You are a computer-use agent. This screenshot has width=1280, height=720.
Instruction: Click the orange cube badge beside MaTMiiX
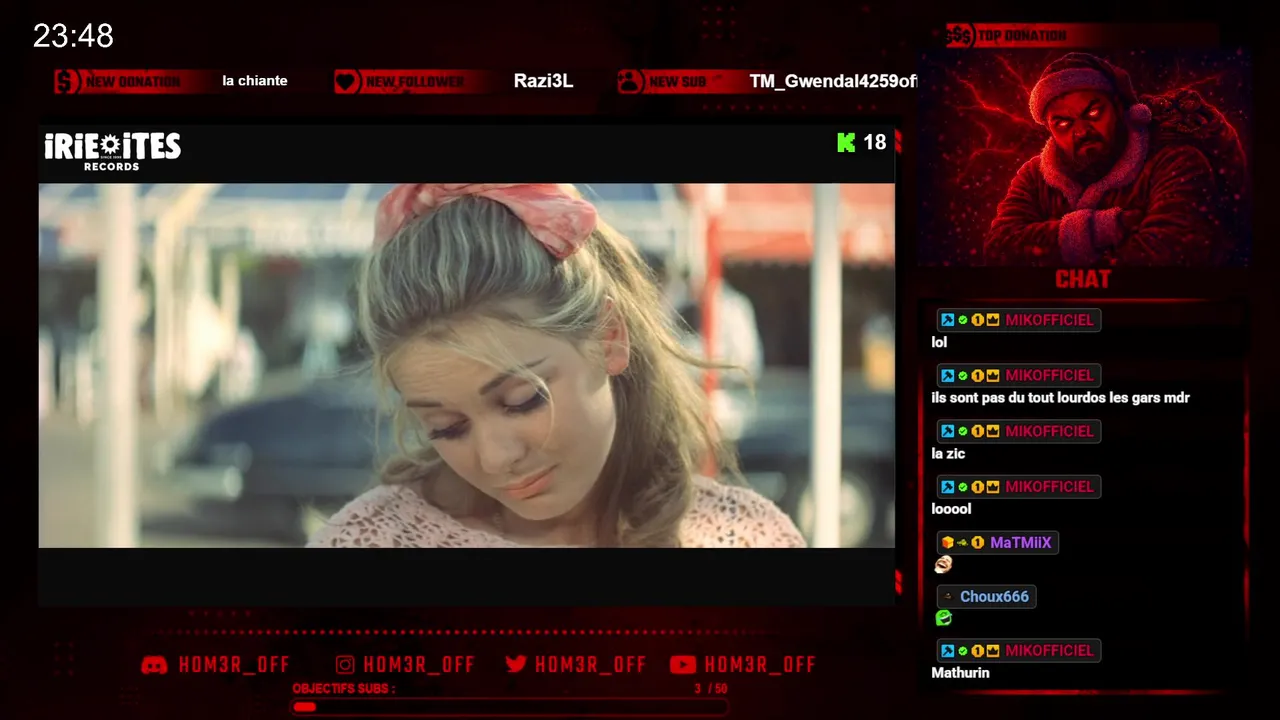pos(947,543)
